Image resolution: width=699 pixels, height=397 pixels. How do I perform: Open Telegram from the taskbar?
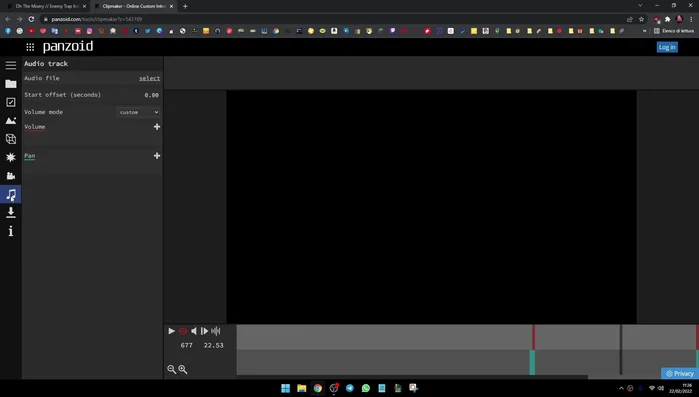pos(350,388)
